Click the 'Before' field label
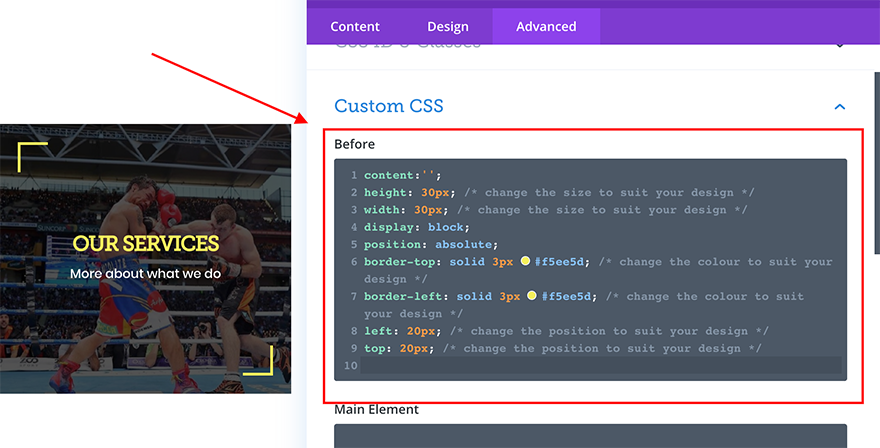The width and height of the screenshot is (880, 448). (x=354, y=144)
